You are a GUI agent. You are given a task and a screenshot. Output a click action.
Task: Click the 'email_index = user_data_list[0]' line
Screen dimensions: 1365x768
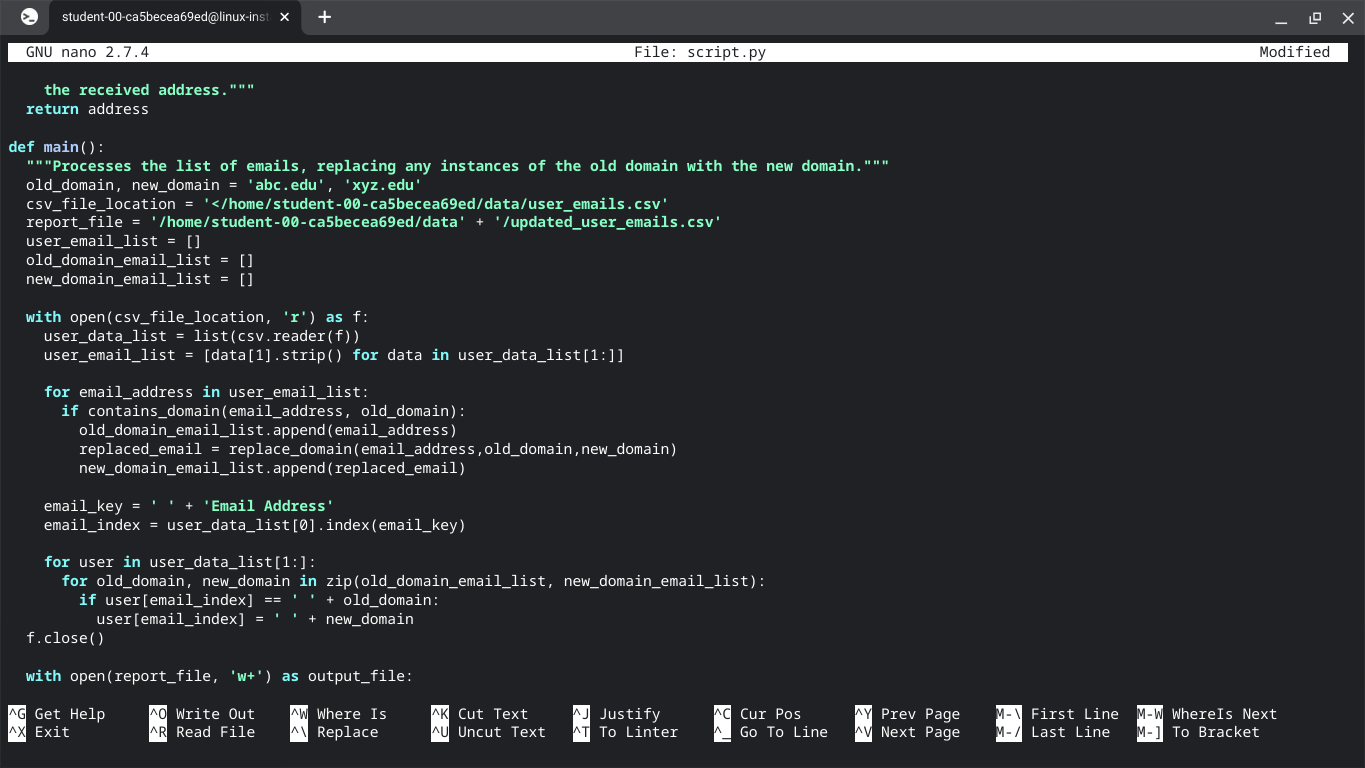(255, 525)
